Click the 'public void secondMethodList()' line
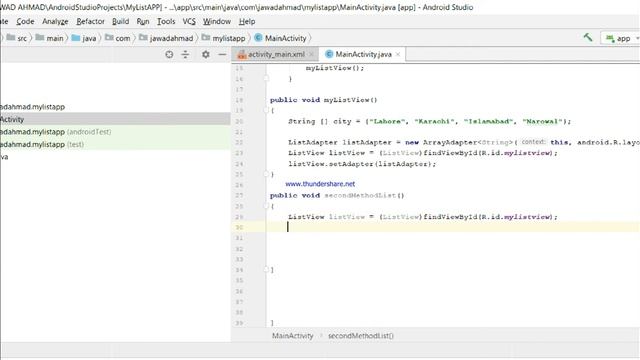 337,196
